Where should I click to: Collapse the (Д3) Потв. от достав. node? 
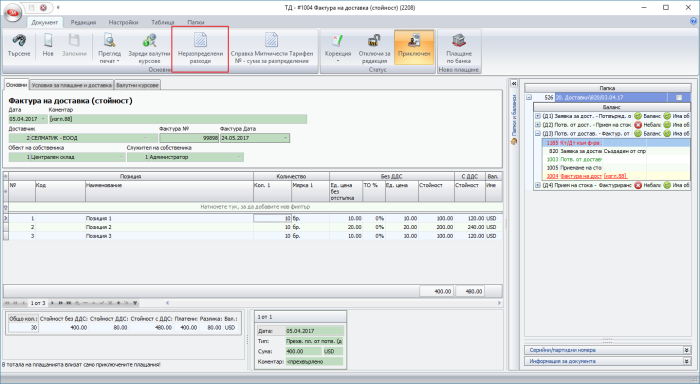point(538,134)
